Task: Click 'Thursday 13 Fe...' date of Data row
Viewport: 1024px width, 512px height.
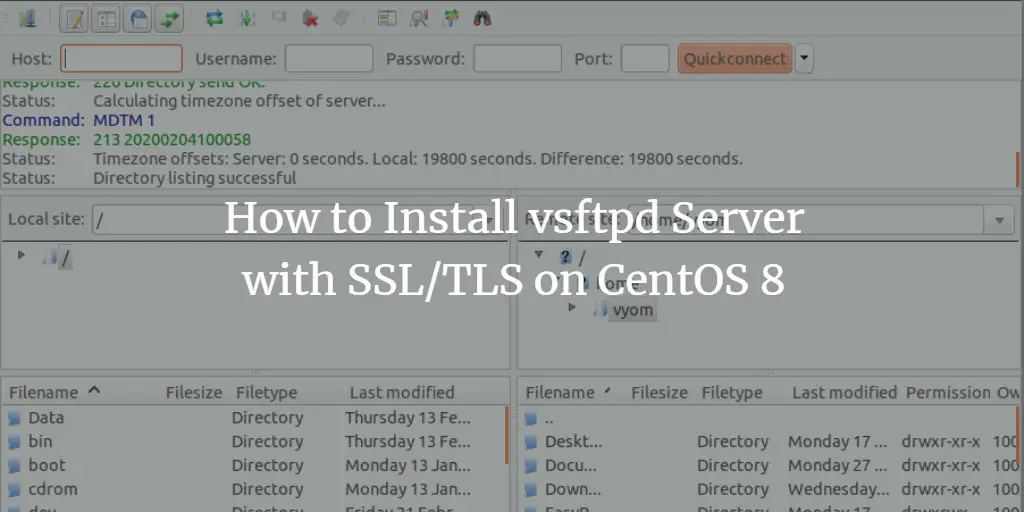Action: (x=408, y=417)
